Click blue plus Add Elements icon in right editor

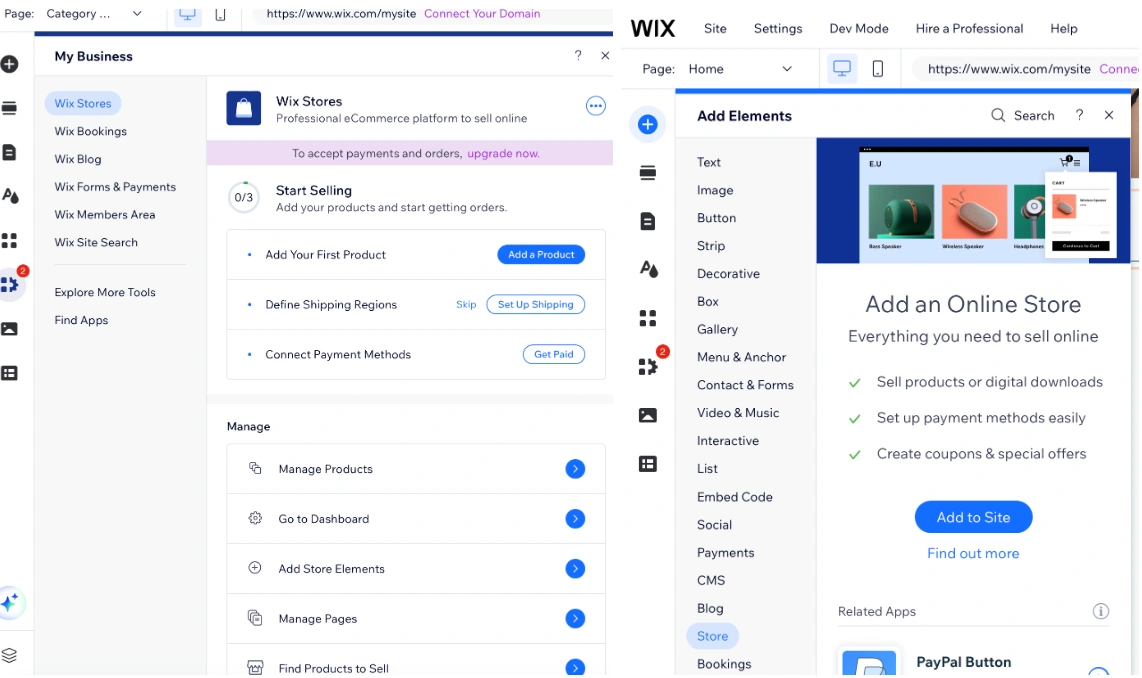coord(647,125)
